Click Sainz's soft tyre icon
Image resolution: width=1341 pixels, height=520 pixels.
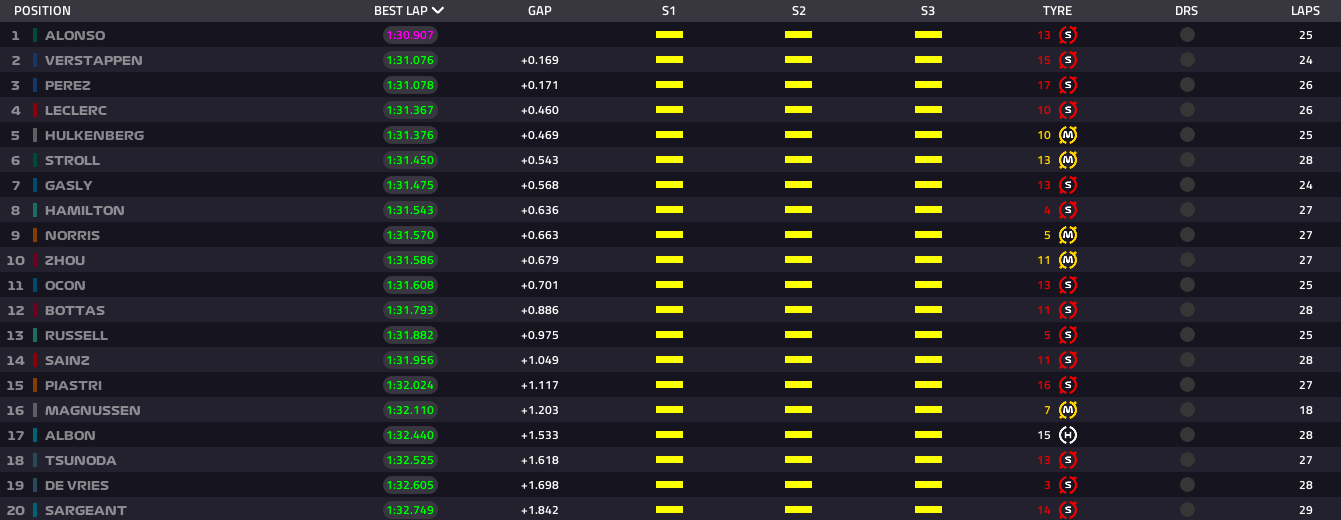click(x=1068, y=360)
